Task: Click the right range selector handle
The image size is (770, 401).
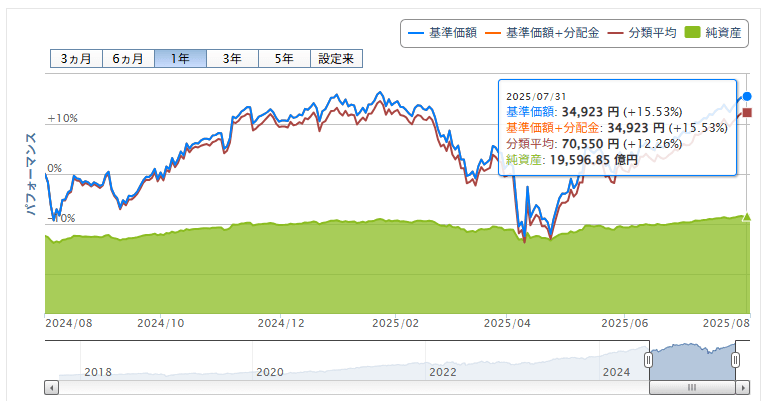Action: pyautogui.click(x=735, y=360)
